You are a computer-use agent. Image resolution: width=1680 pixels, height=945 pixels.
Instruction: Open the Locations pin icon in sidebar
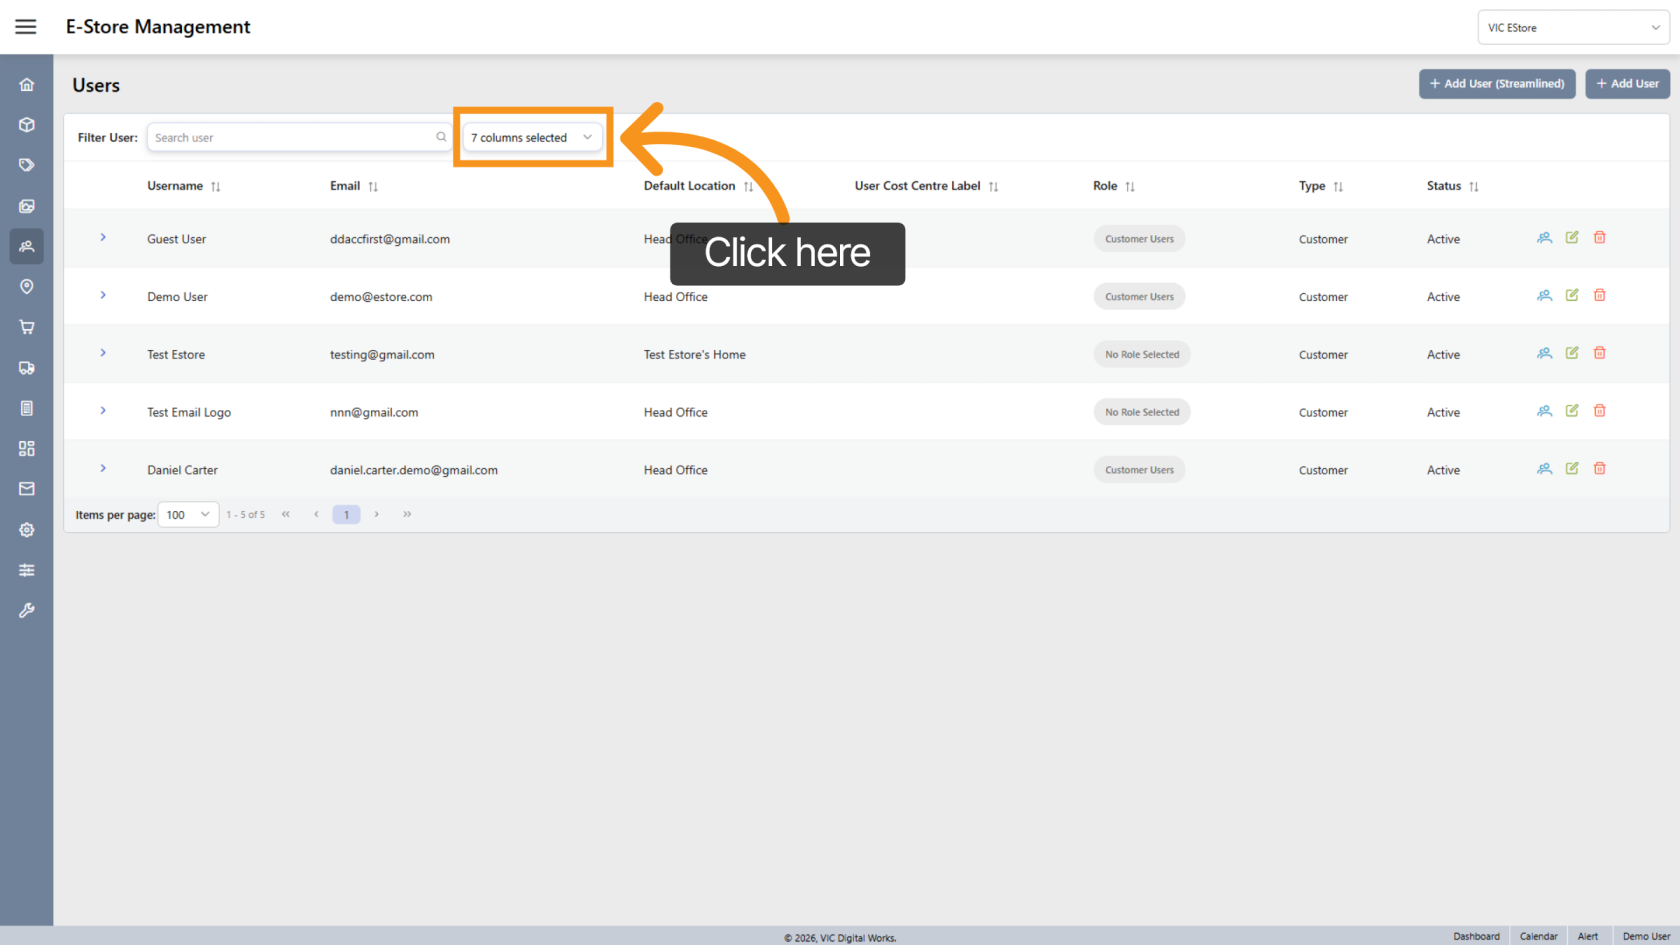(x=26, y=287)
